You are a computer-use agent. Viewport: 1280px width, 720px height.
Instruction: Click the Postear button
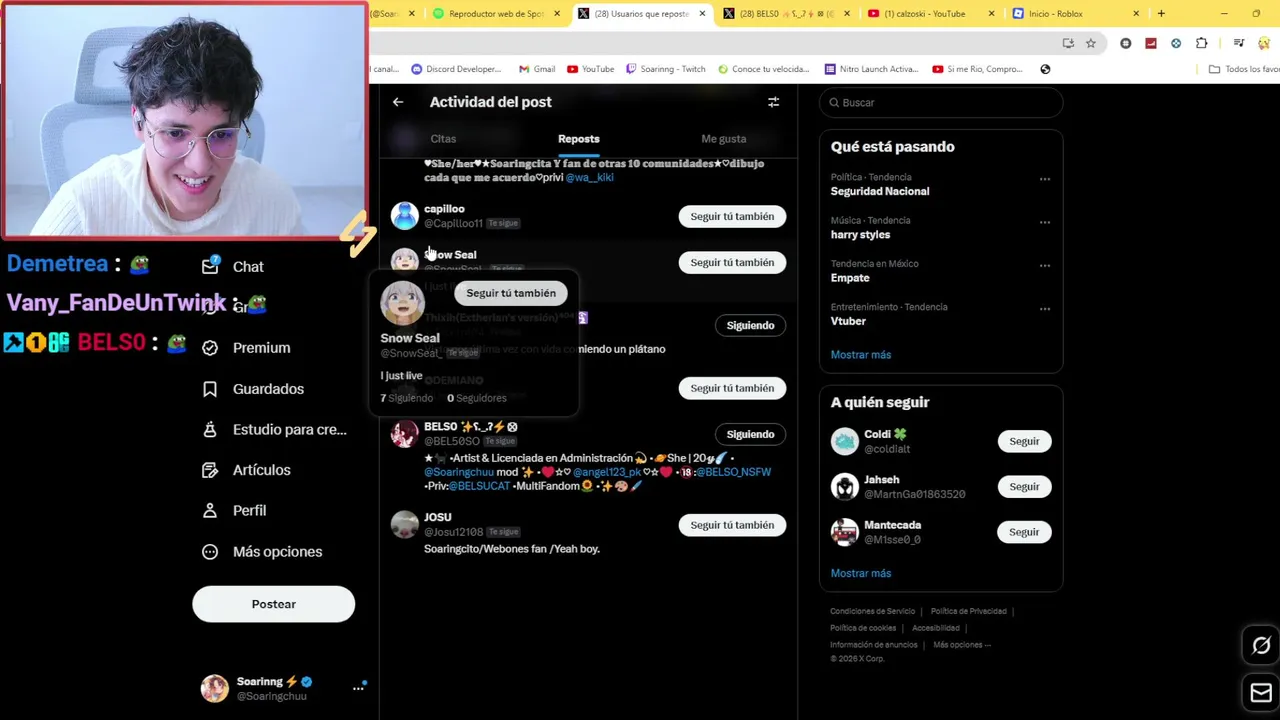tap(273, 604)
